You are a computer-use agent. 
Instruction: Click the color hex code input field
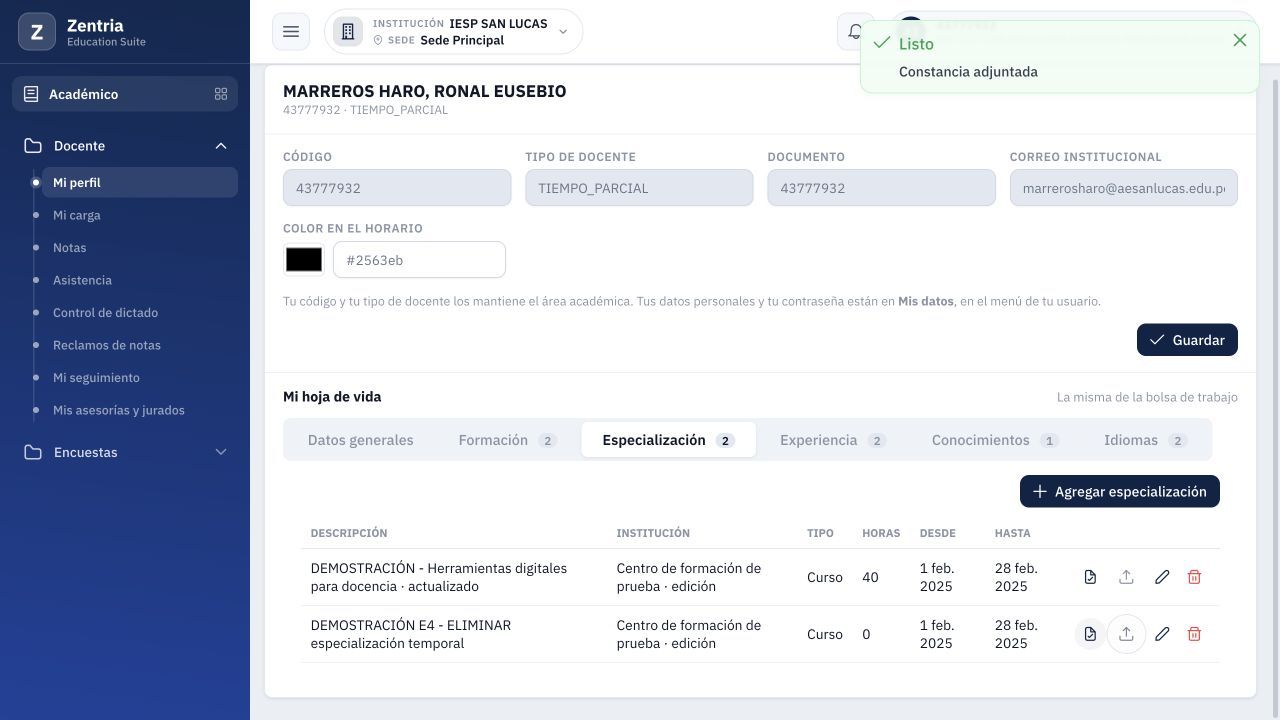pyautogui.click(x=419, y=260)
